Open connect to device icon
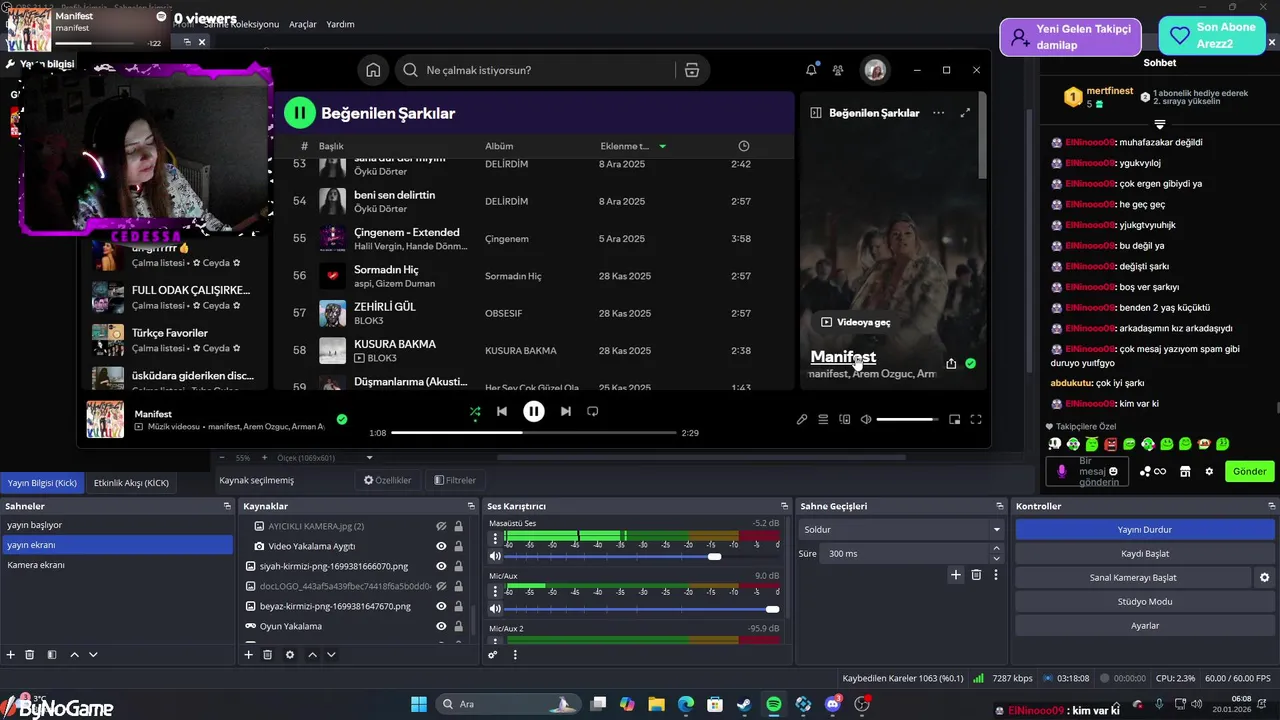The image size is (1280, 720). tap(845, 419)
